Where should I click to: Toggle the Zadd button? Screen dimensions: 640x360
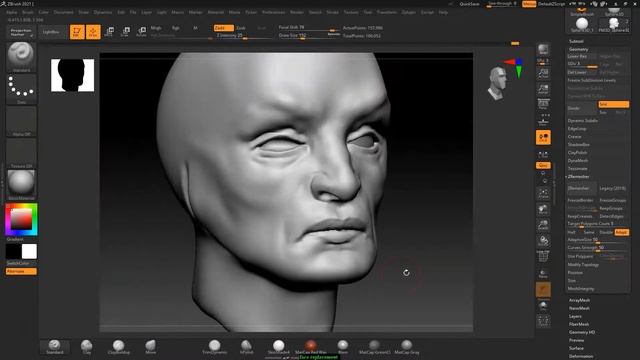tap(224, 28)
